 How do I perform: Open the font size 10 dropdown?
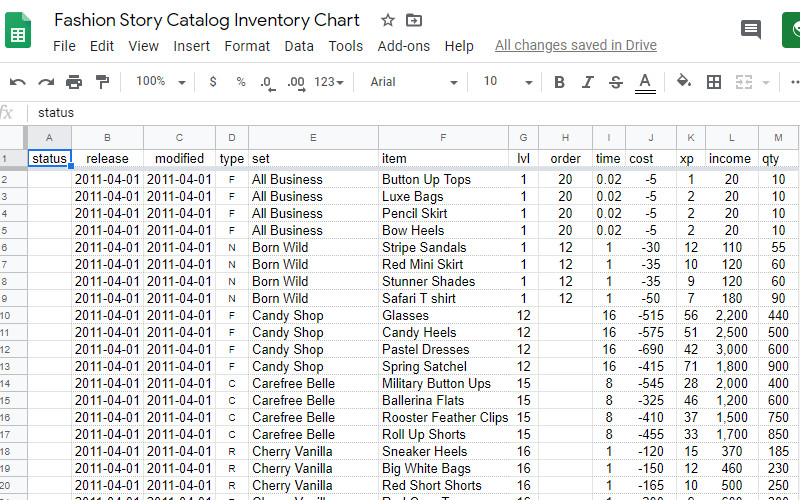coord(503,82)
